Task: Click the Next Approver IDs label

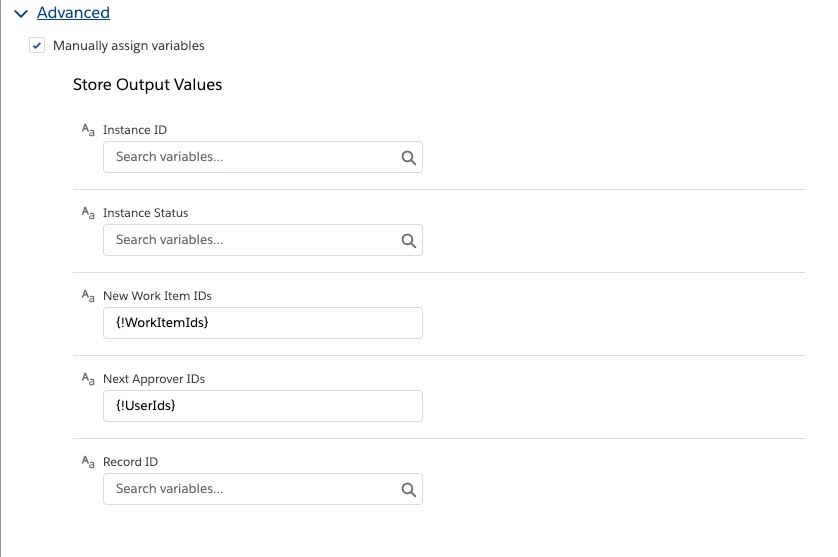Action: pyautogui.click(x=154, y=379)
